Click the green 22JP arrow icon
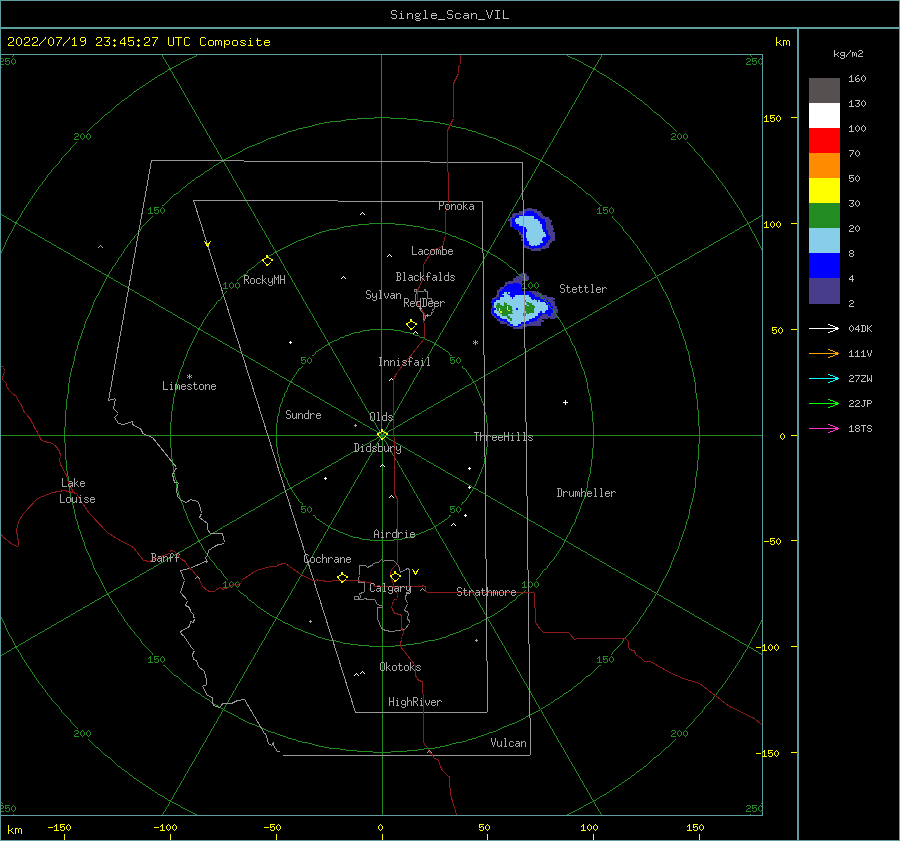900x841 pixels. click(824, 404)
